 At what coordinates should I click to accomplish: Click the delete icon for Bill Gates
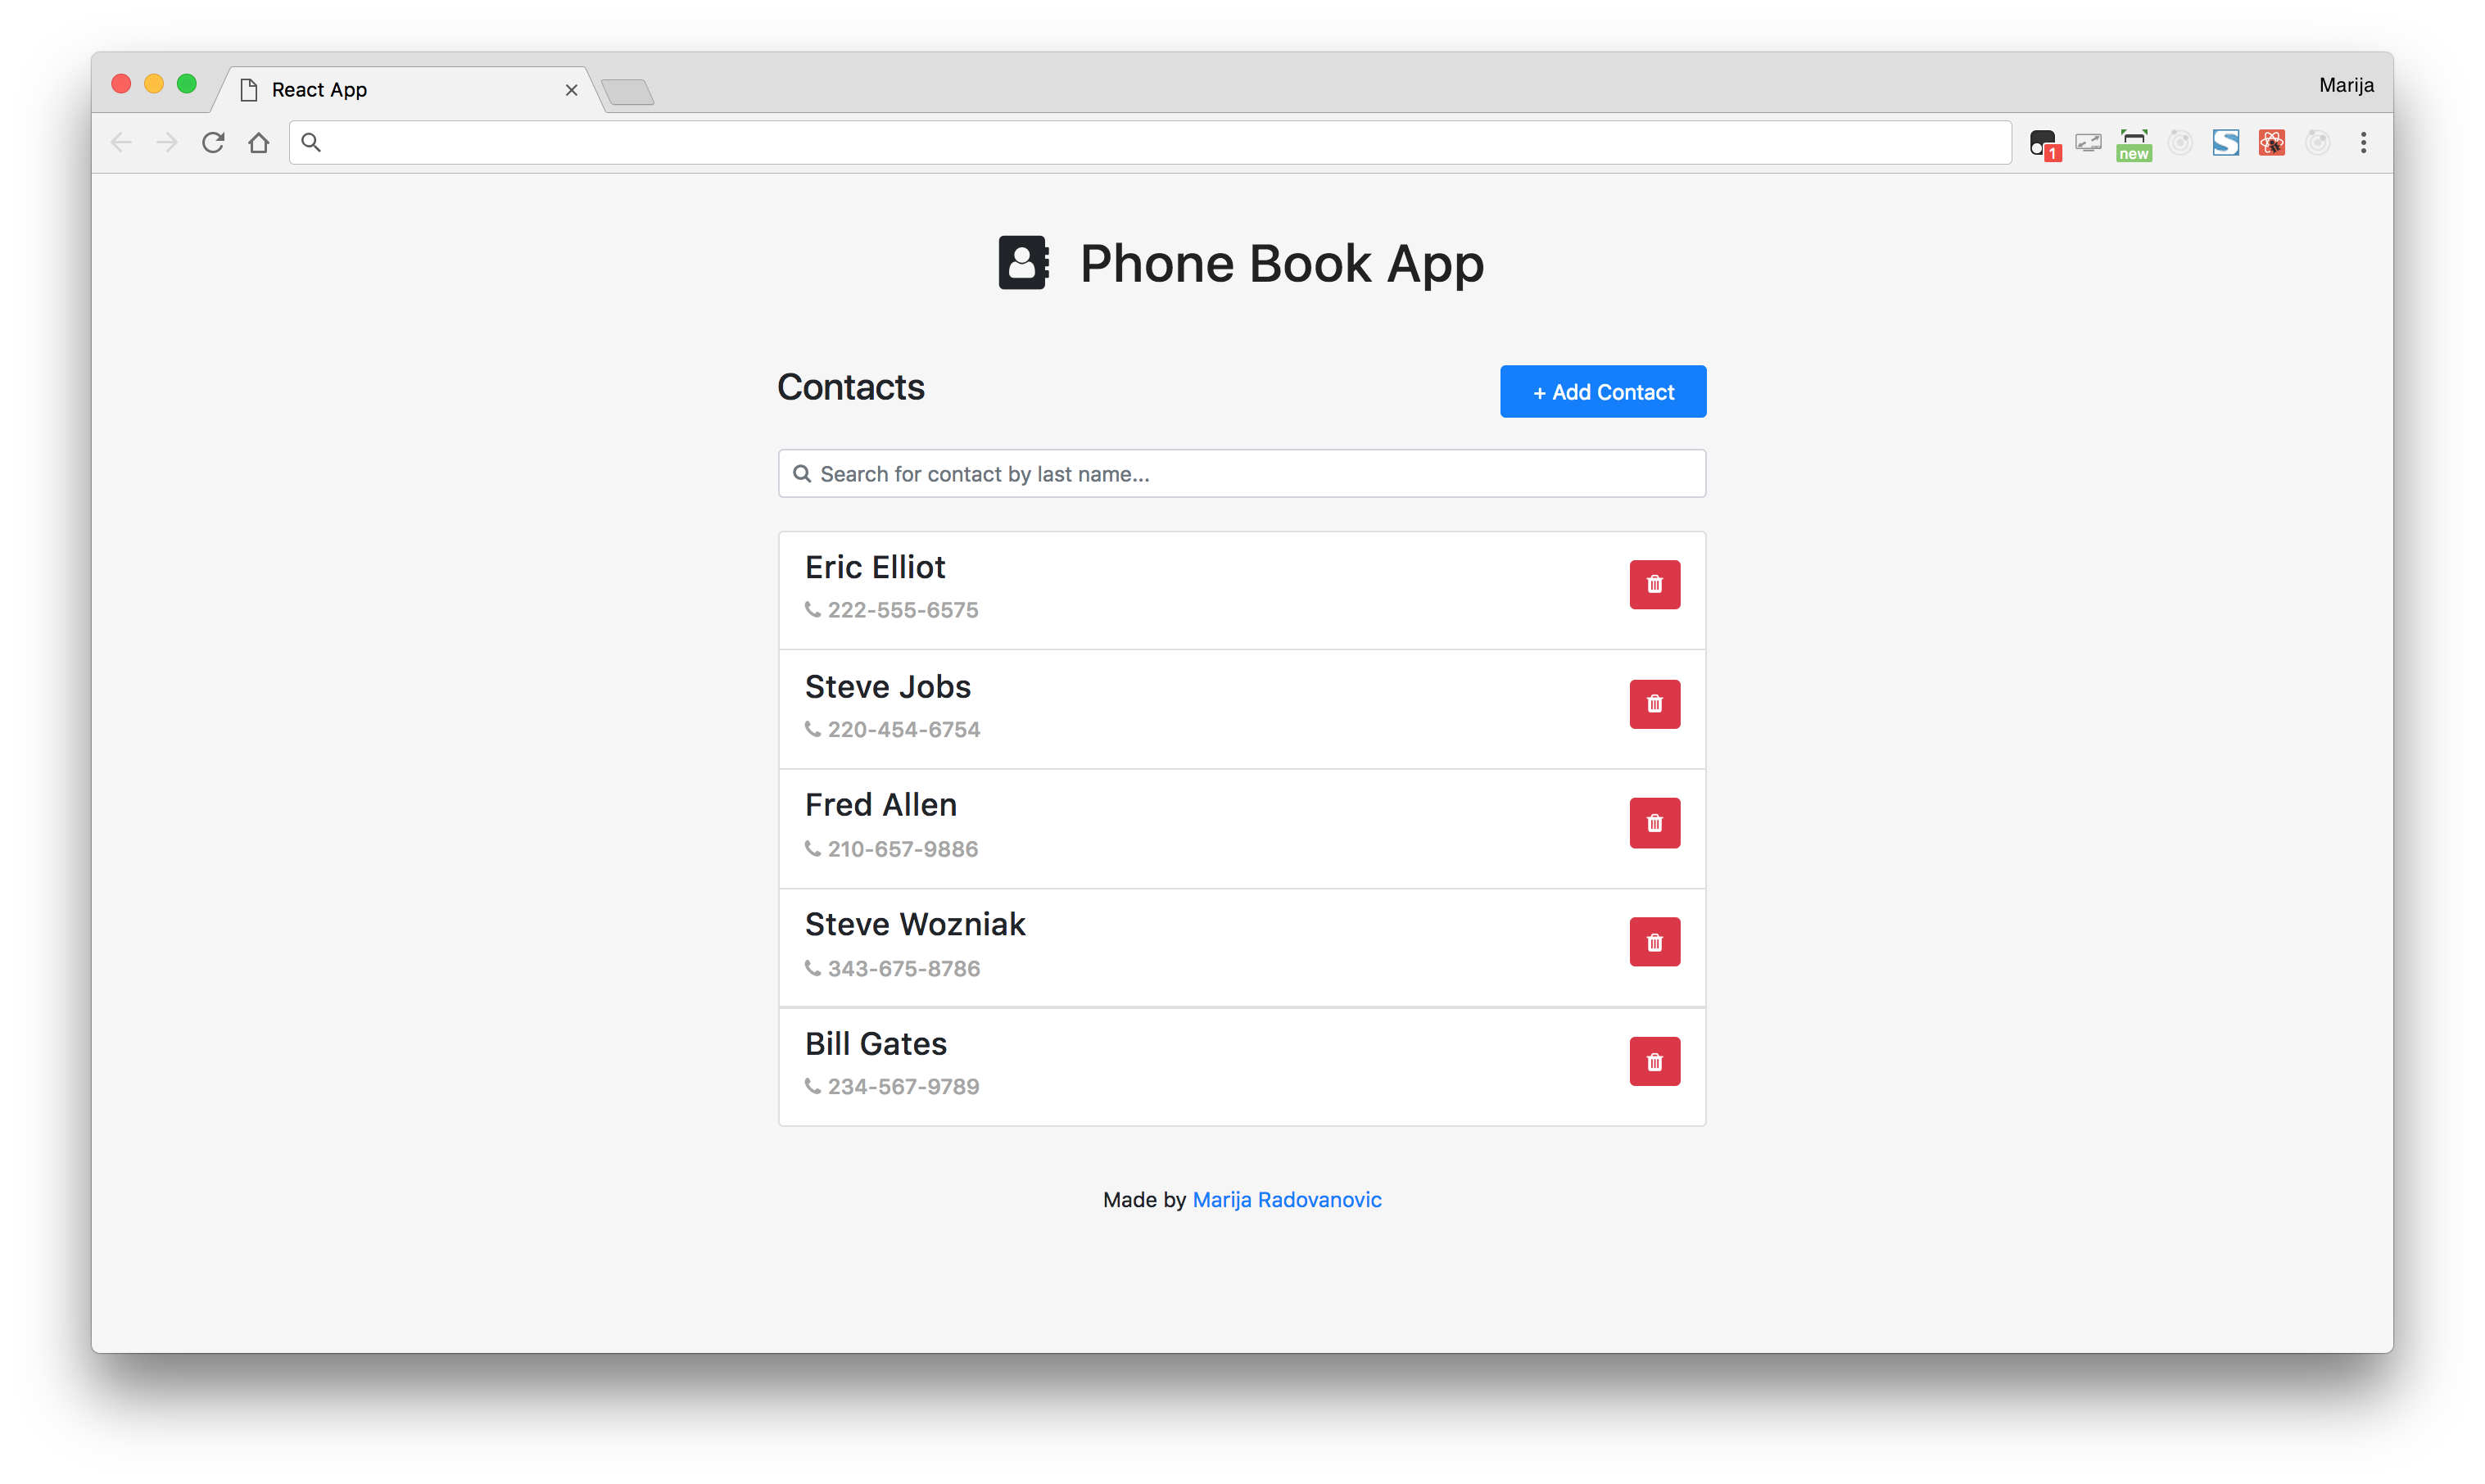(1653, 1061)
